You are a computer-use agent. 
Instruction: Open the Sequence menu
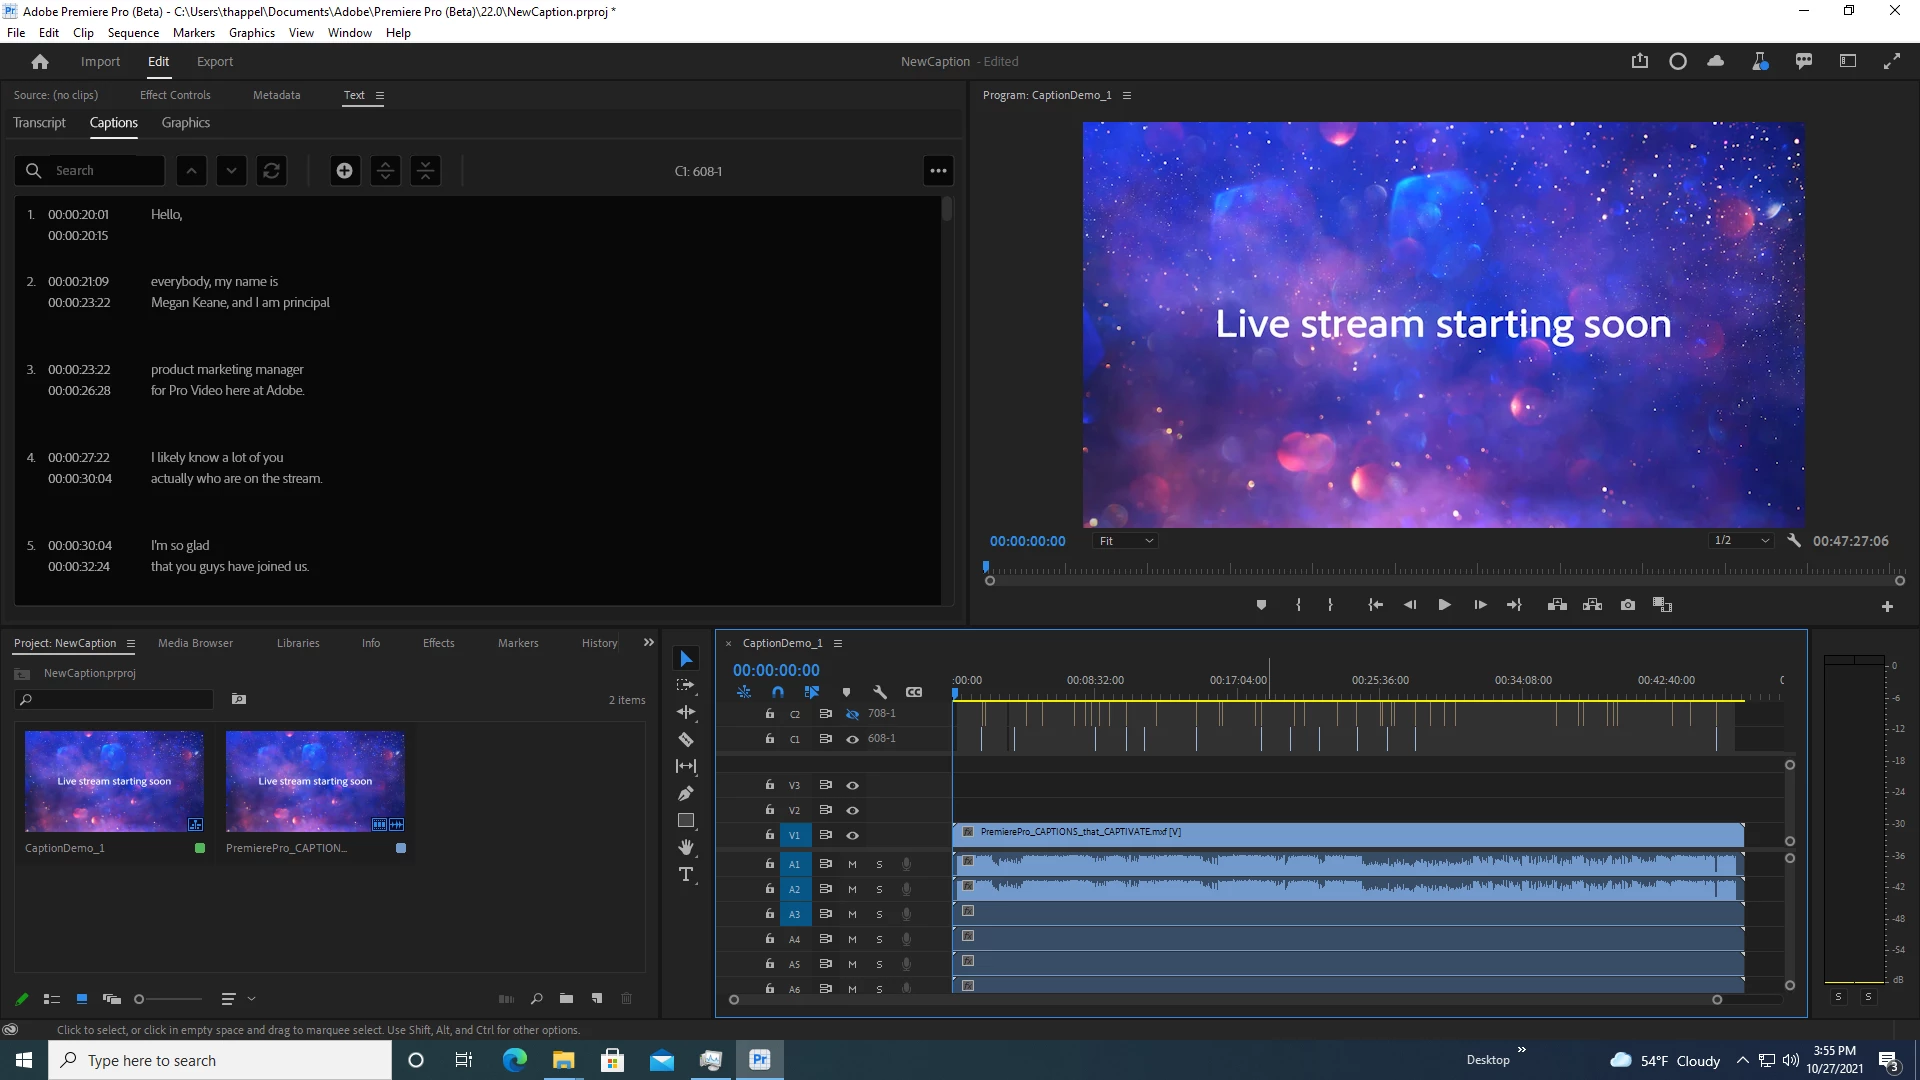(x=133, y=33)
